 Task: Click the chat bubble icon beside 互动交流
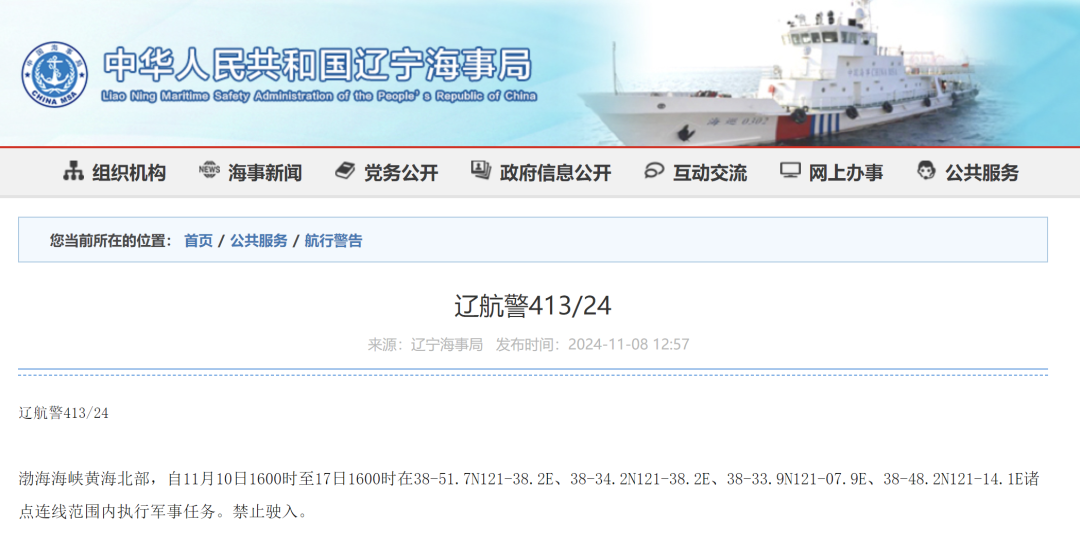[654, 170]
